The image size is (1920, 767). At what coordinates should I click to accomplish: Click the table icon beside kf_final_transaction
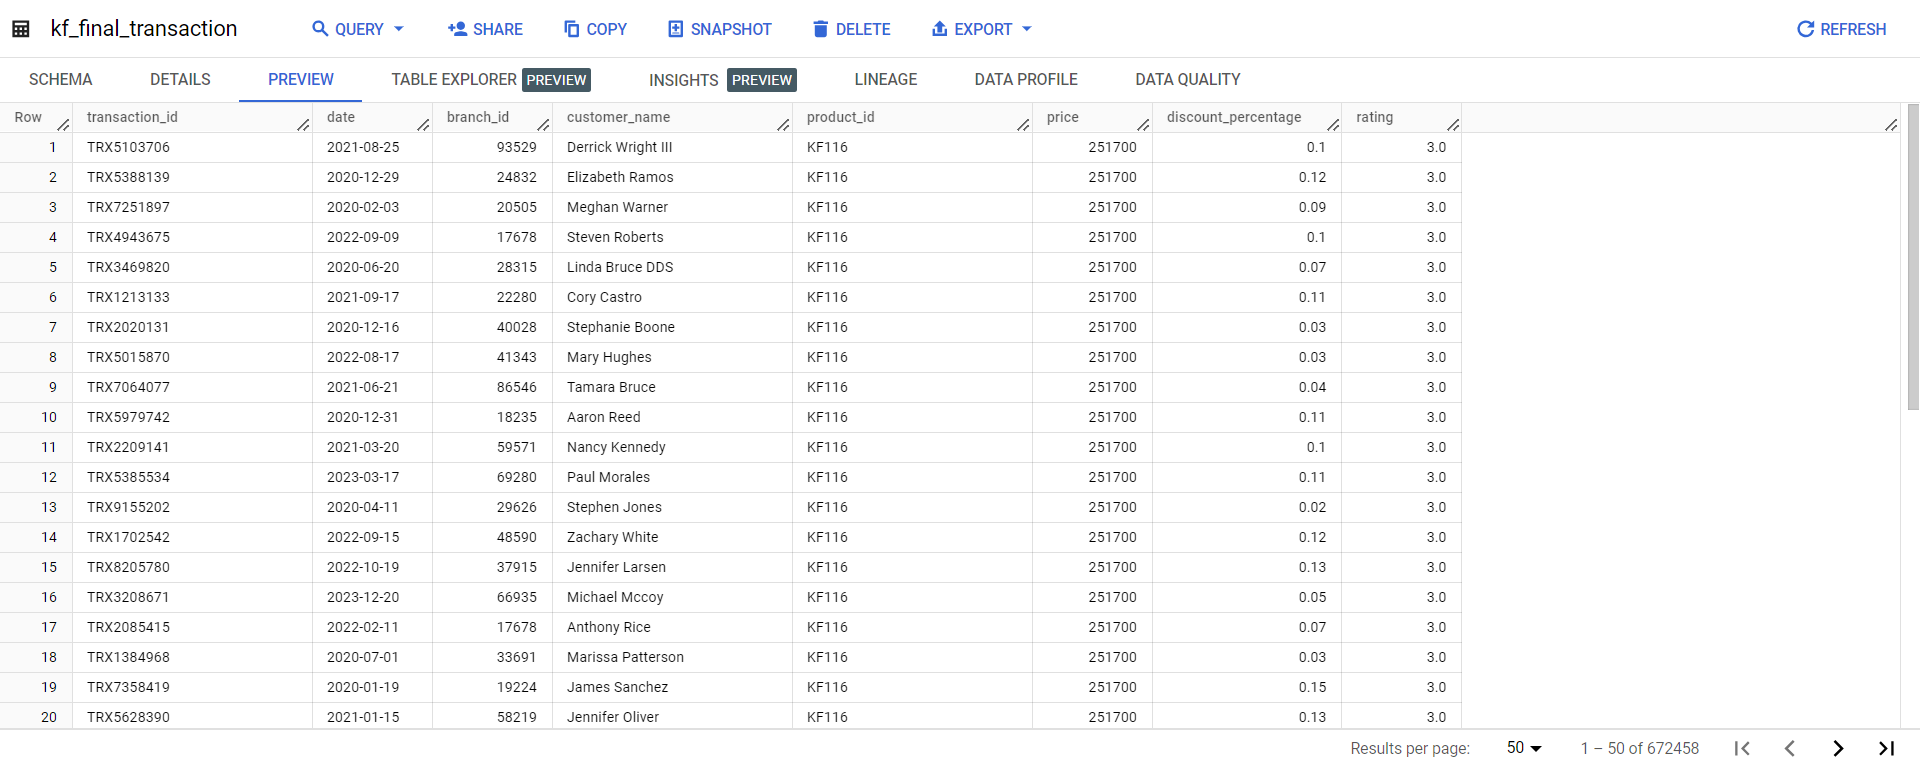[20, 29]
